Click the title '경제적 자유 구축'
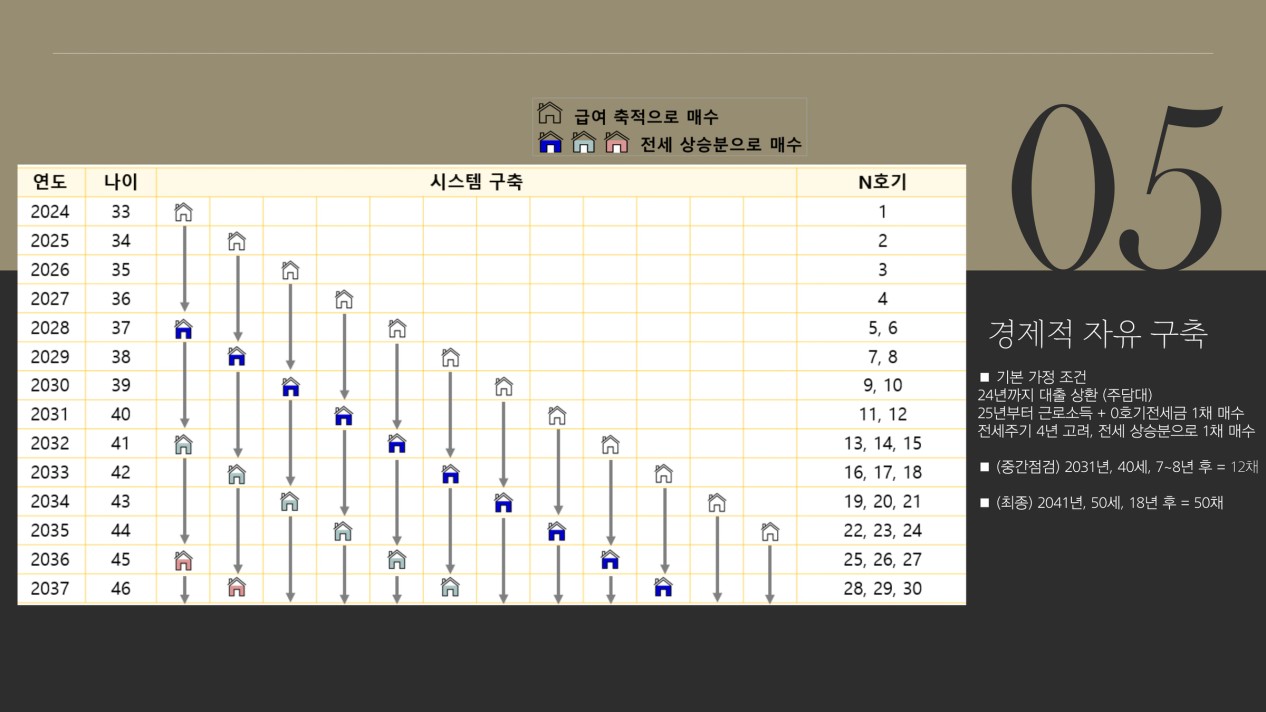 (1097, 333)
